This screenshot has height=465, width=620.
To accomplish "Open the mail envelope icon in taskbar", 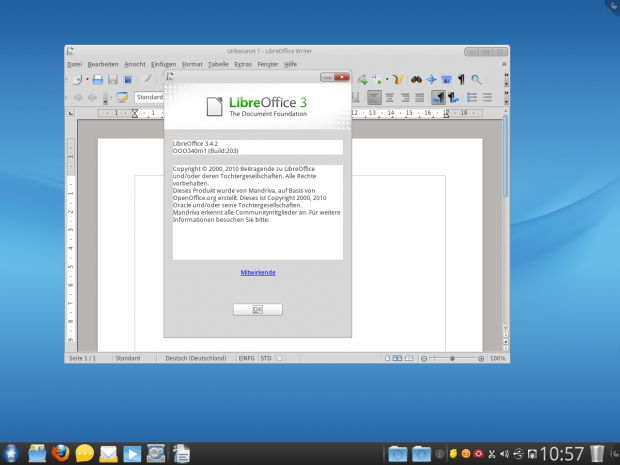I will [108, 454].
